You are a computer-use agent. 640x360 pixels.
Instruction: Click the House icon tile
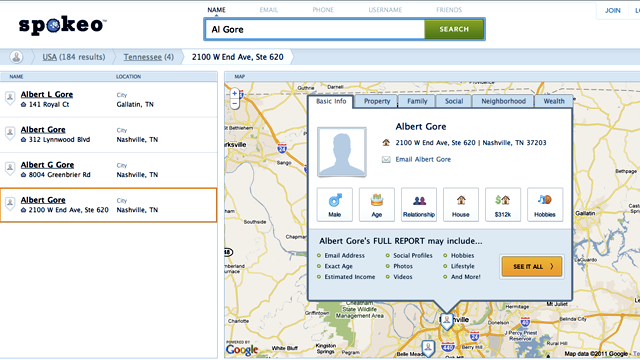pos(461,204)
